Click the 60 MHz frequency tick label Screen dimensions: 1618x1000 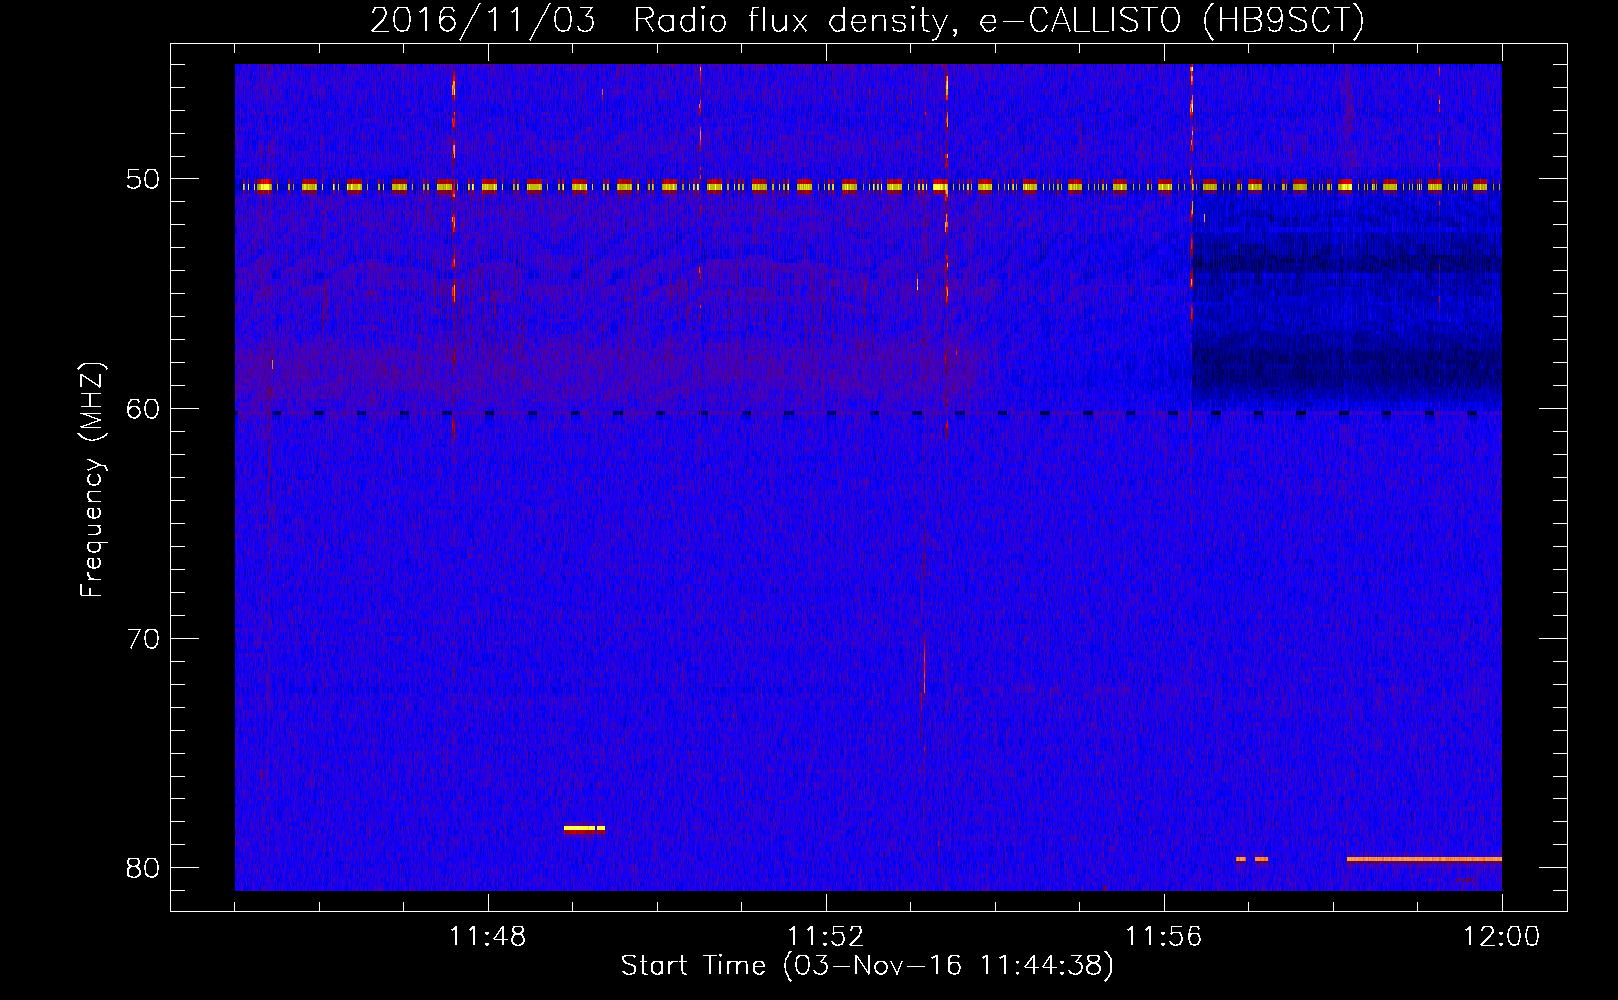coord(143,409)
